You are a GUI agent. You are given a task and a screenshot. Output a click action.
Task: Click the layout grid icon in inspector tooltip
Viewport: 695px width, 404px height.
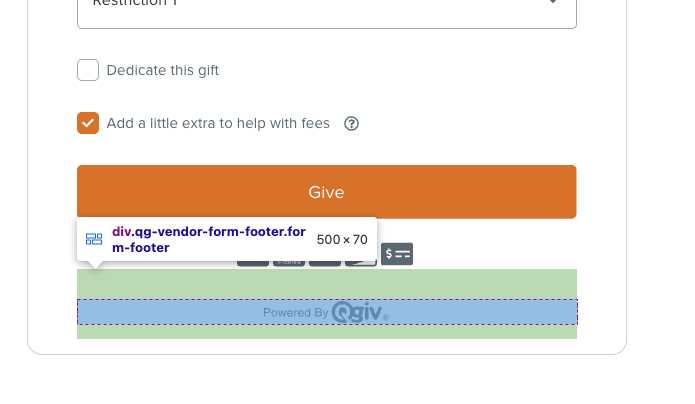point(94,239)
